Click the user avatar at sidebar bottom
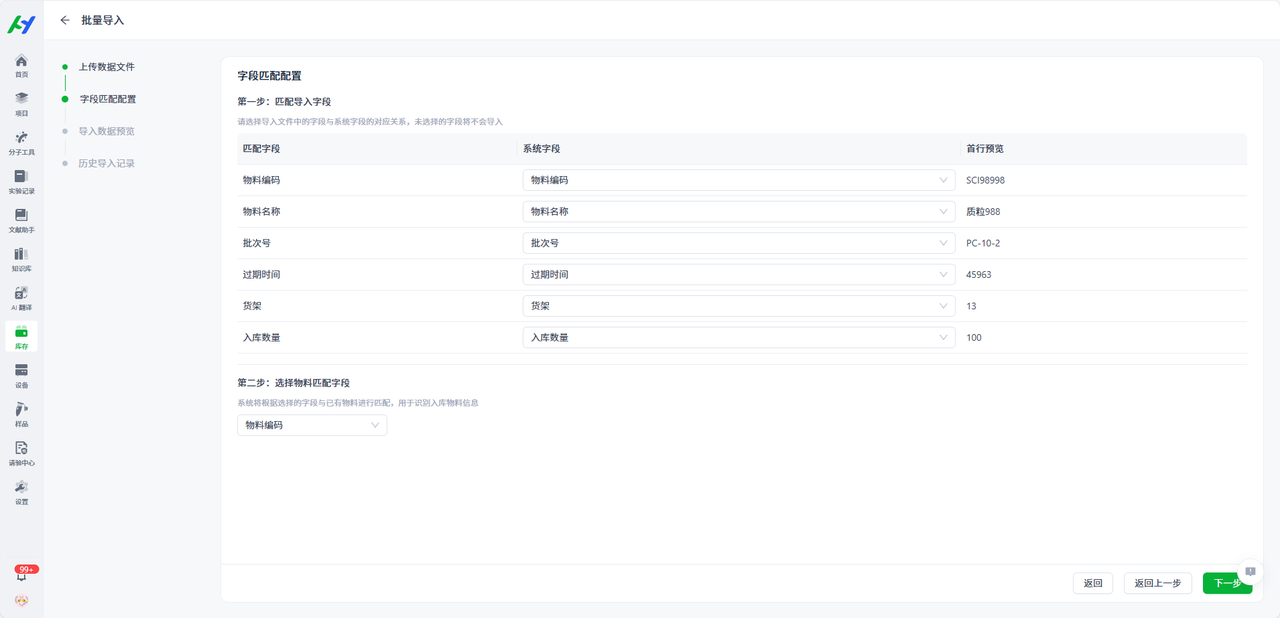 click(x=21, y=601)
